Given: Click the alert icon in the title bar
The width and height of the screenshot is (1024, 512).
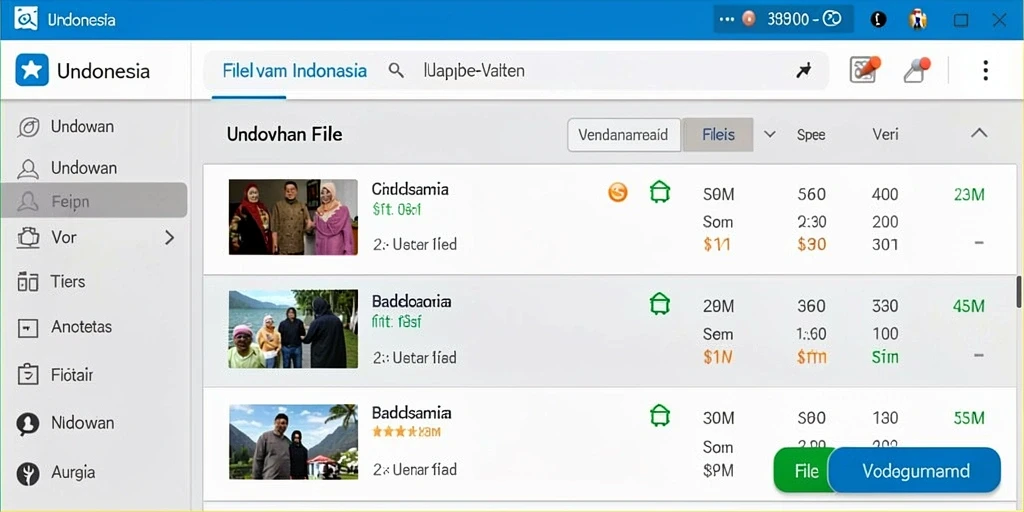Looking at the screenshot, I should click(878, 20).
